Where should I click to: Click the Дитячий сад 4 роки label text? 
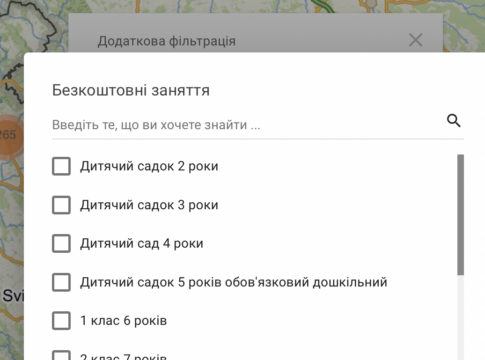tap(141, 243)
